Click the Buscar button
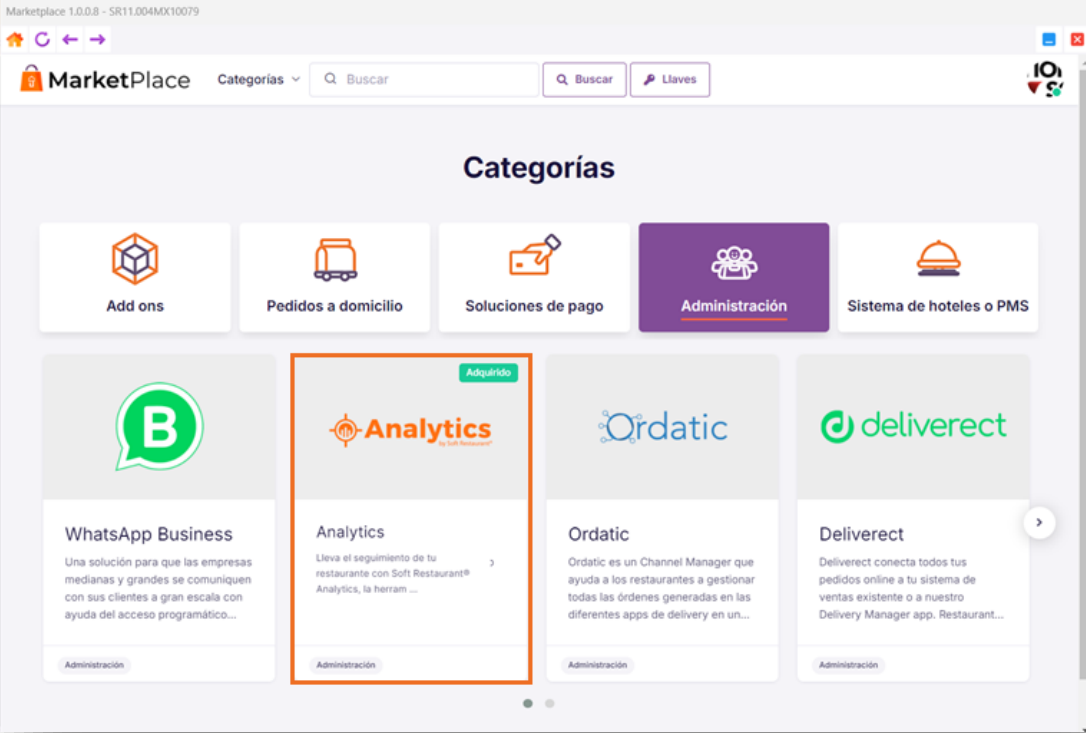This screenshot has height=733, width=1086. pyautogui.click(x=585, y=79)
